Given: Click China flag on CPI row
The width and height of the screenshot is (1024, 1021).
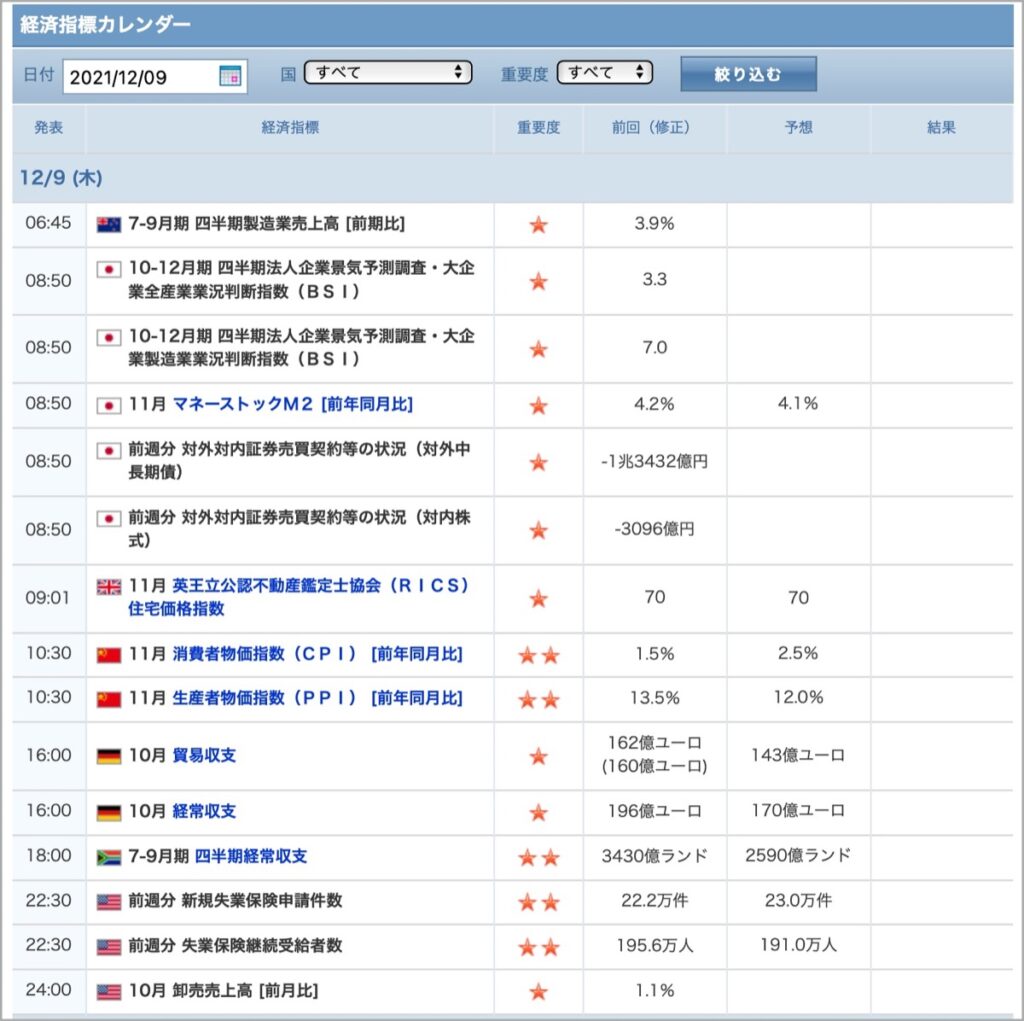Looking at the screenshot, I should click(108, 655).
